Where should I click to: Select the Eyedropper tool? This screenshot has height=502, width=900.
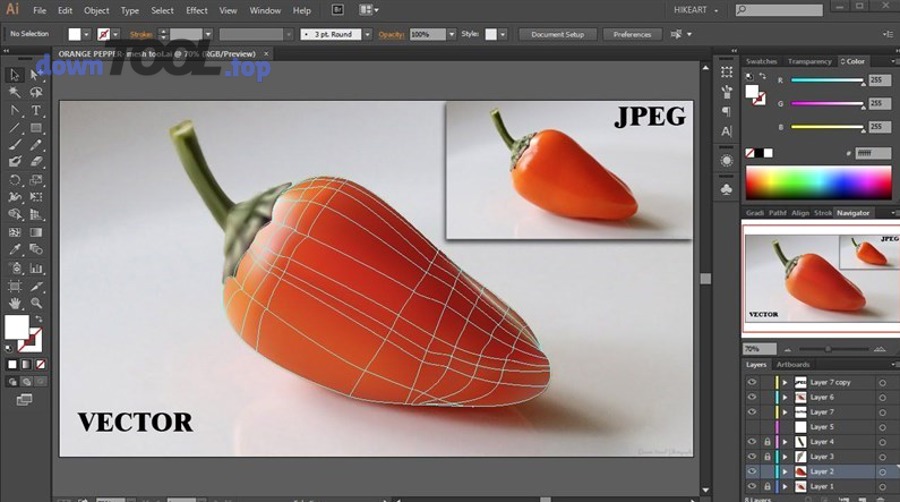(14, 250)
